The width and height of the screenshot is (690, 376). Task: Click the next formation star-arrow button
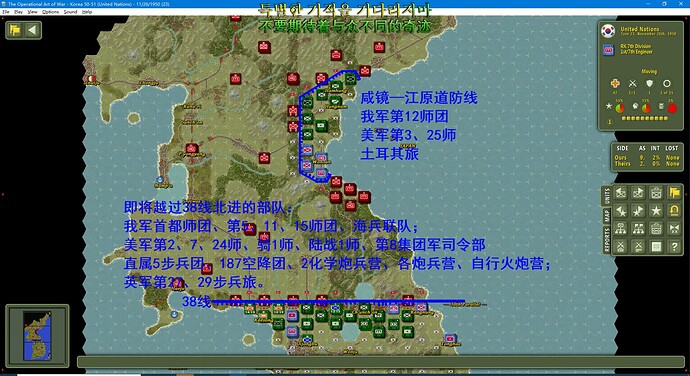(638, 211)
